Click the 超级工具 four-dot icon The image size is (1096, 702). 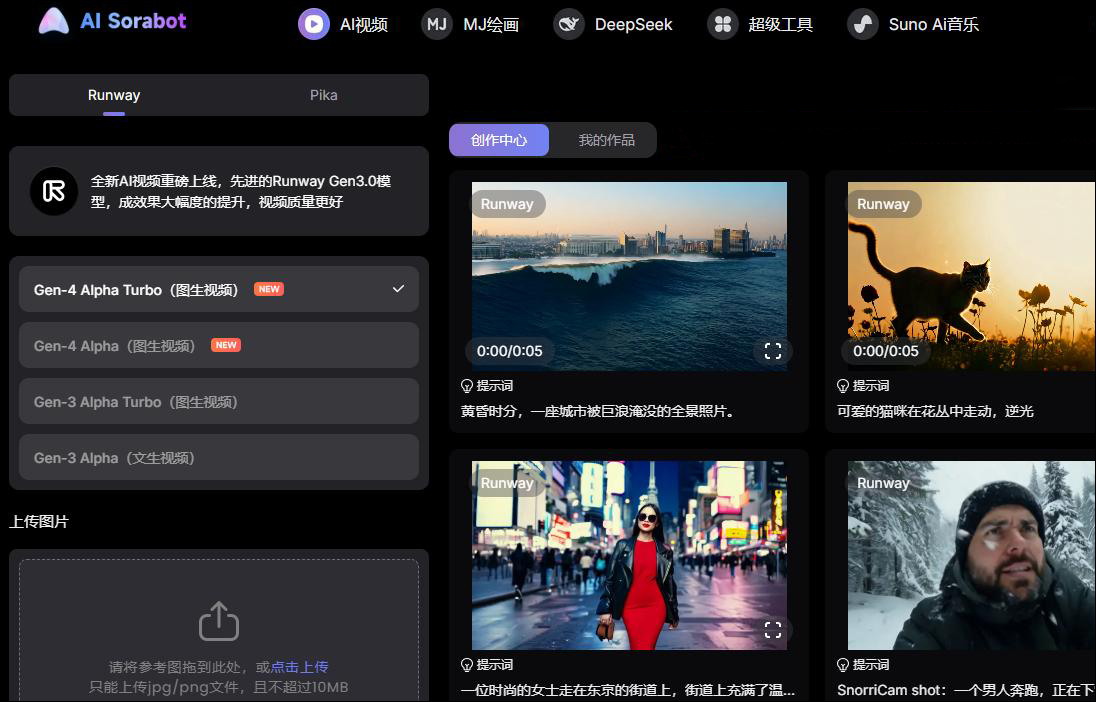coord(723,24)
